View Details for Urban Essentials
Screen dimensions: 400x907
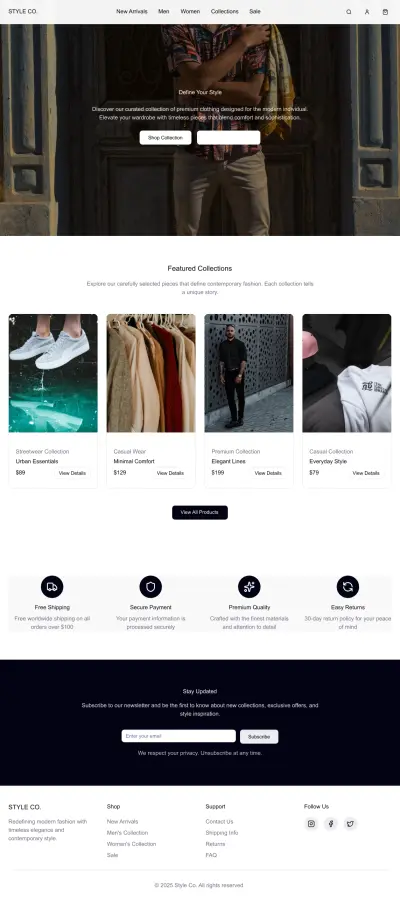72,473
